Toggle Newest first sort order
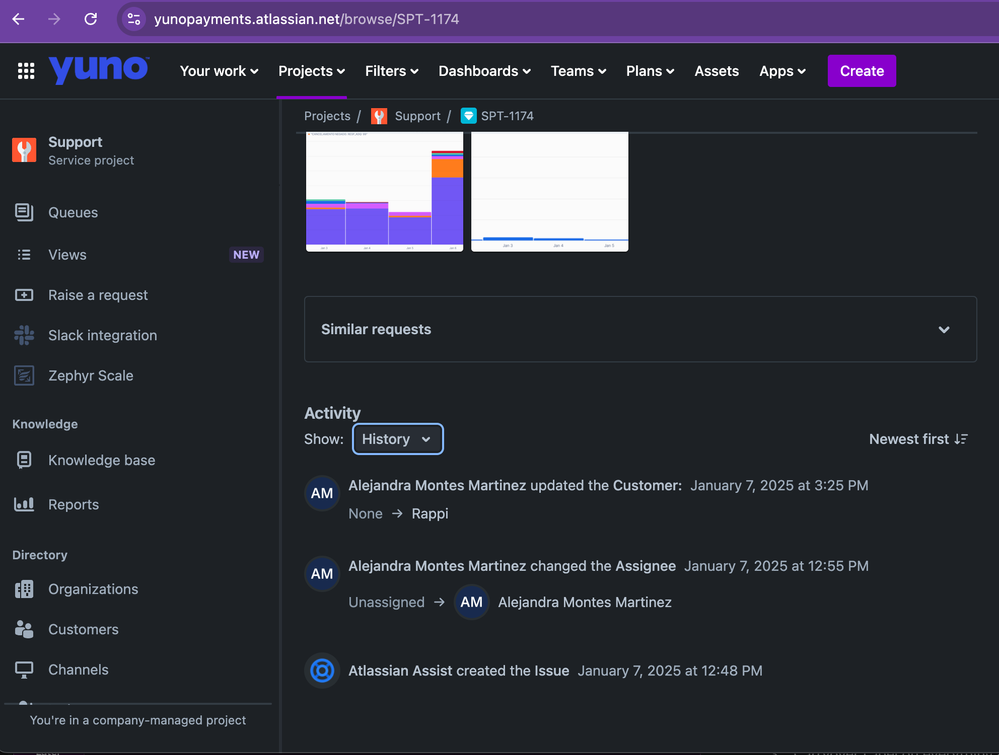The image size is (999, 755). tap(918, 439)
